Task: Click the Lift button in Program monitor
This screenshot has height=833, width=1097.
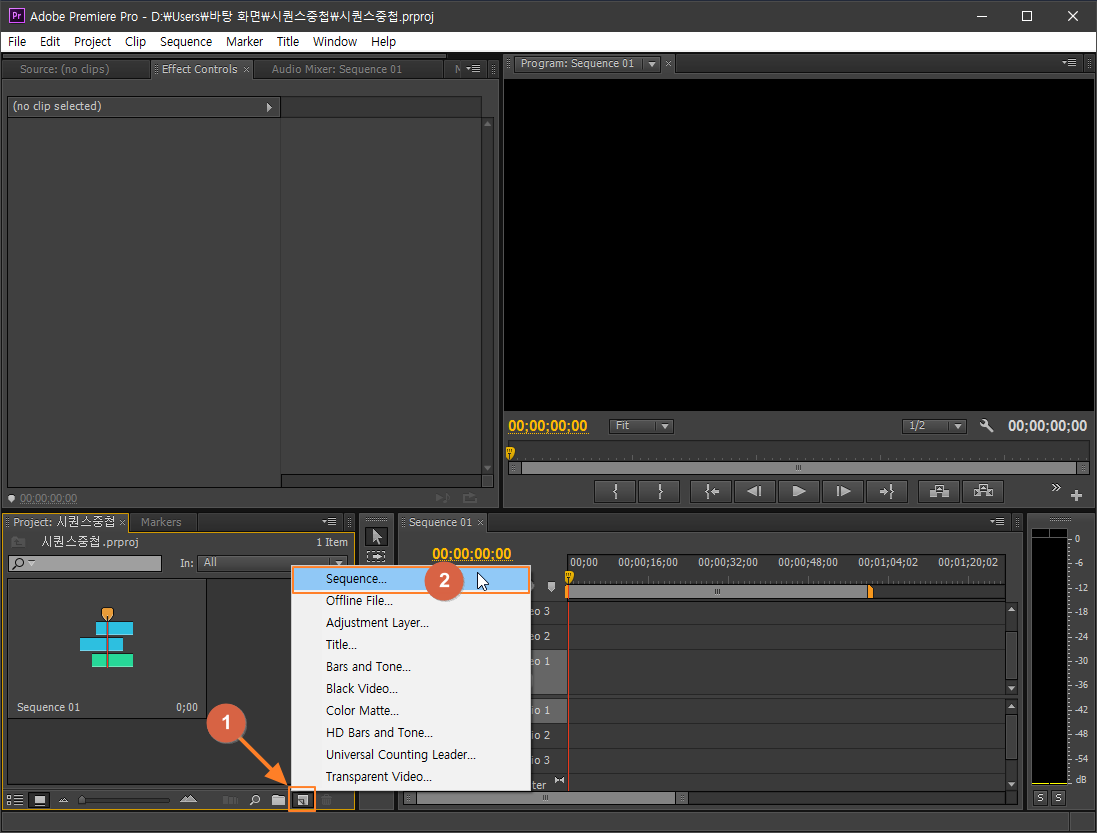Action: tap(939, 492)
